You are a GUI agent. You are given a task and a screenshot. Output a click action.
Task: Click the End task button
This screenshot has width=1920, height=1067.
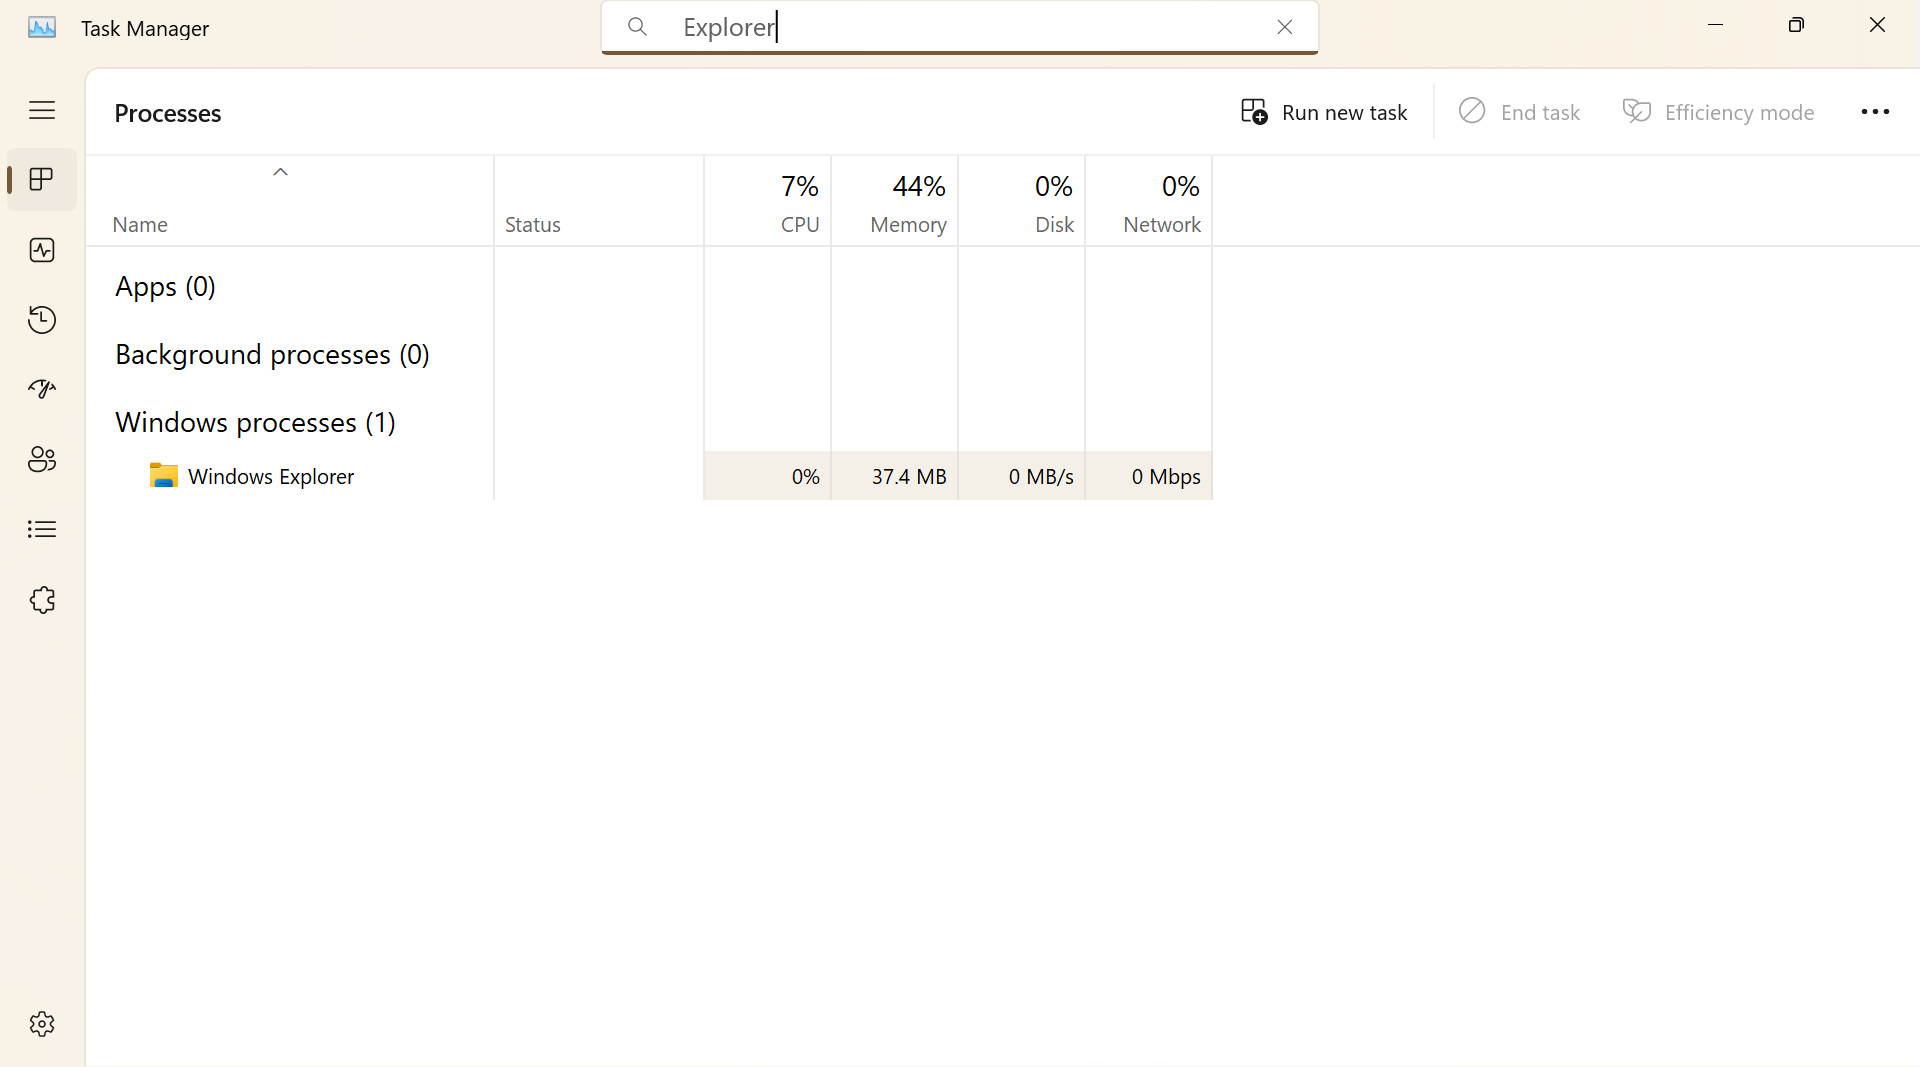pos(1519,112)
